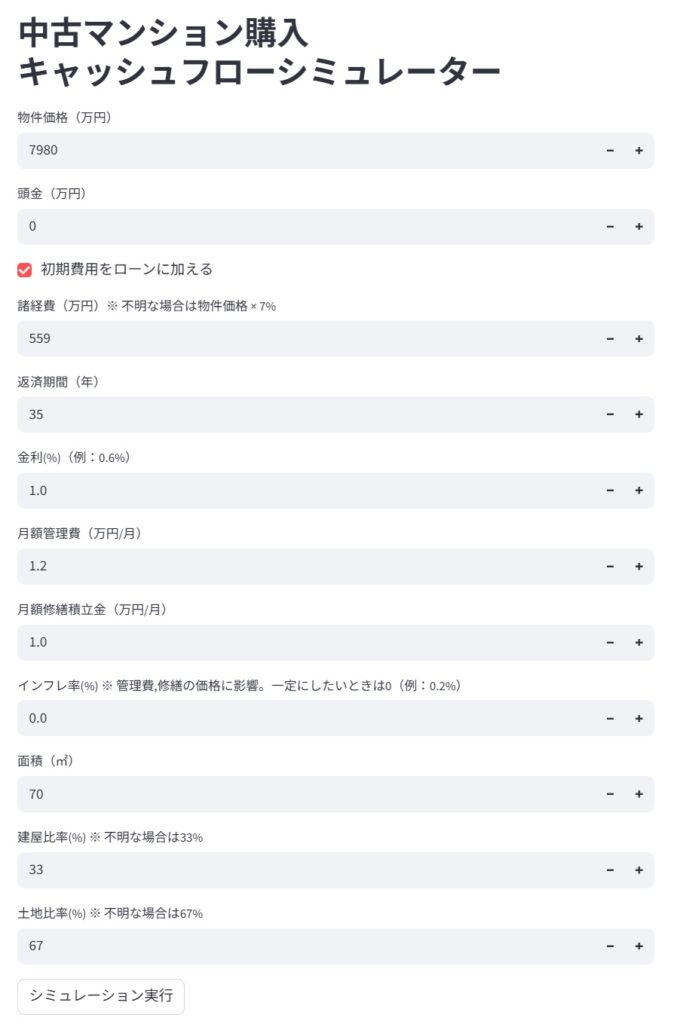Raise the 金利 rate with plus
Viewport: 683px width, 1024px height.
639,491
